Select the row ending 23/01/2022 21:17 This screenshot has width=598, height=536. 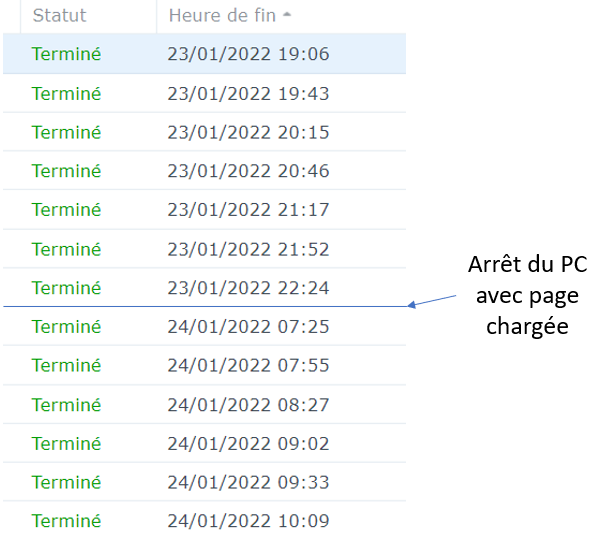pos(204,209)
